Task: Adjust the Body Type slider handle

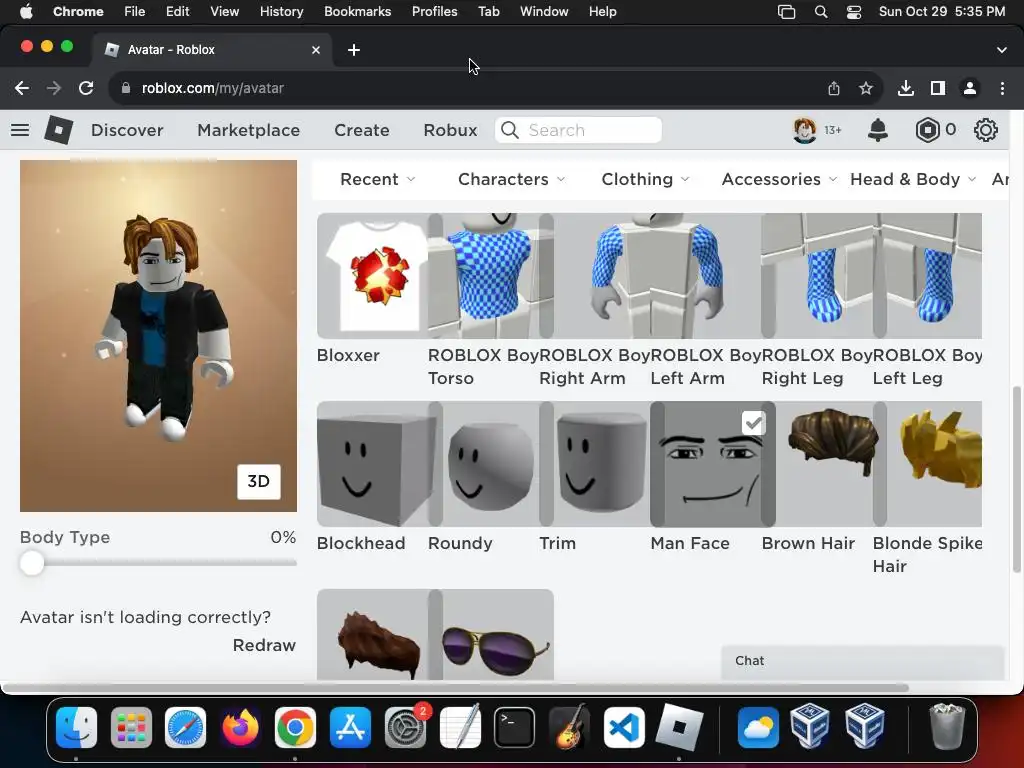Action: tap(31, 563)
